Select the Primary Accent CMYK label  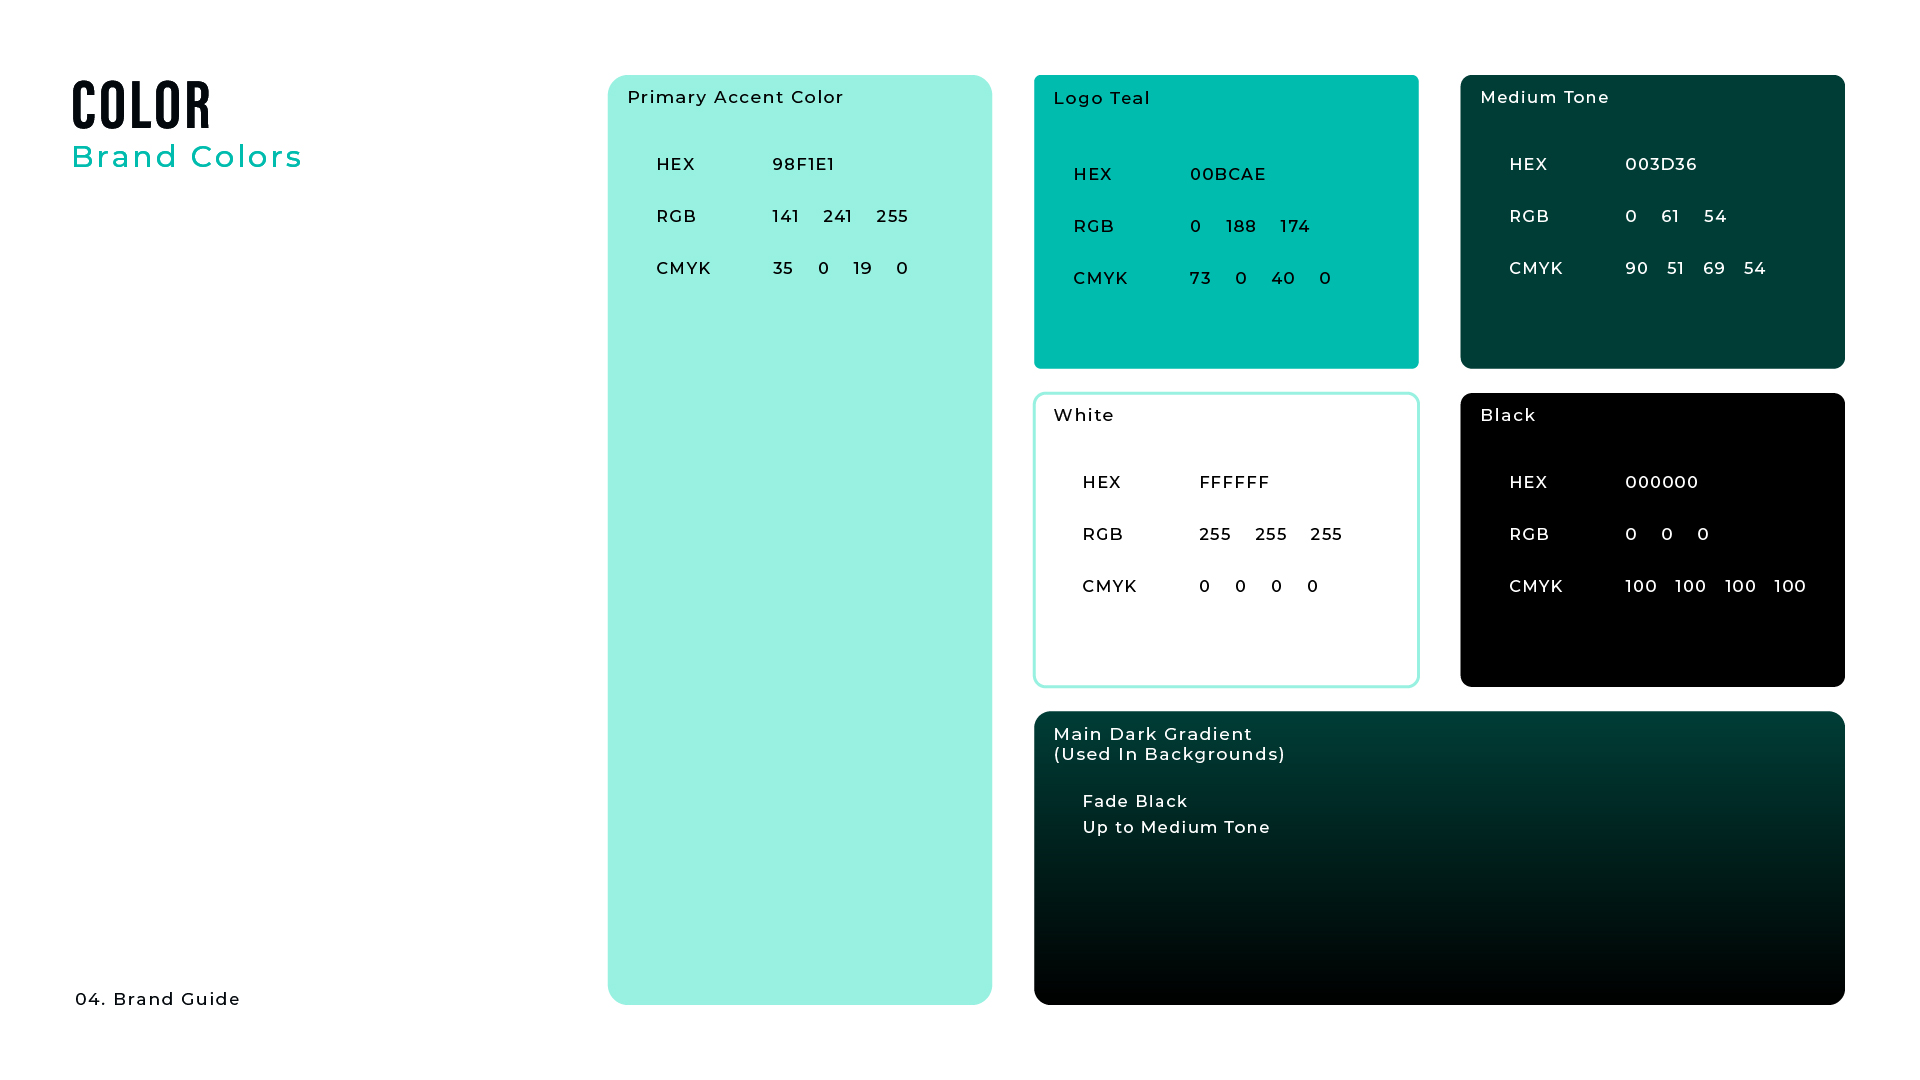tap(683, 268)
